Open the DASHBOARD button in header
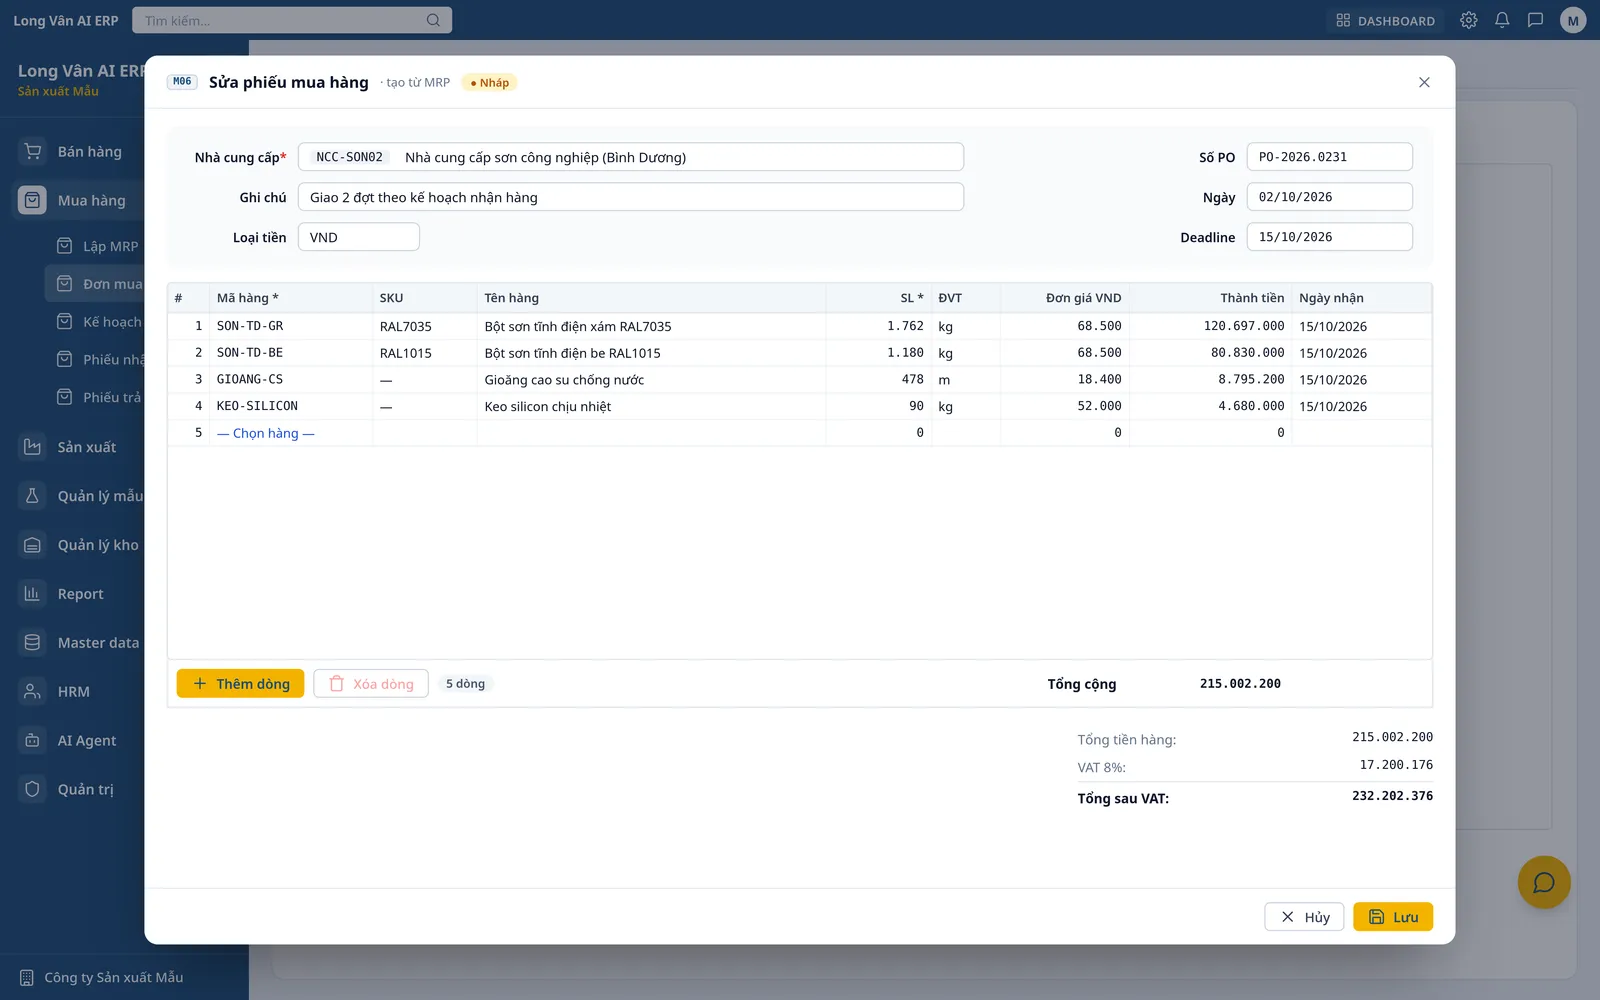 point(1386,20)
